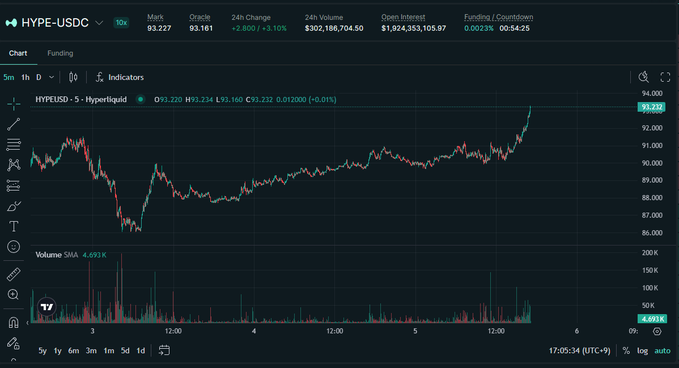The height and width of the screenshot is (368, 679).
Task: Click the Mark price label
Action: coord(155,17)
